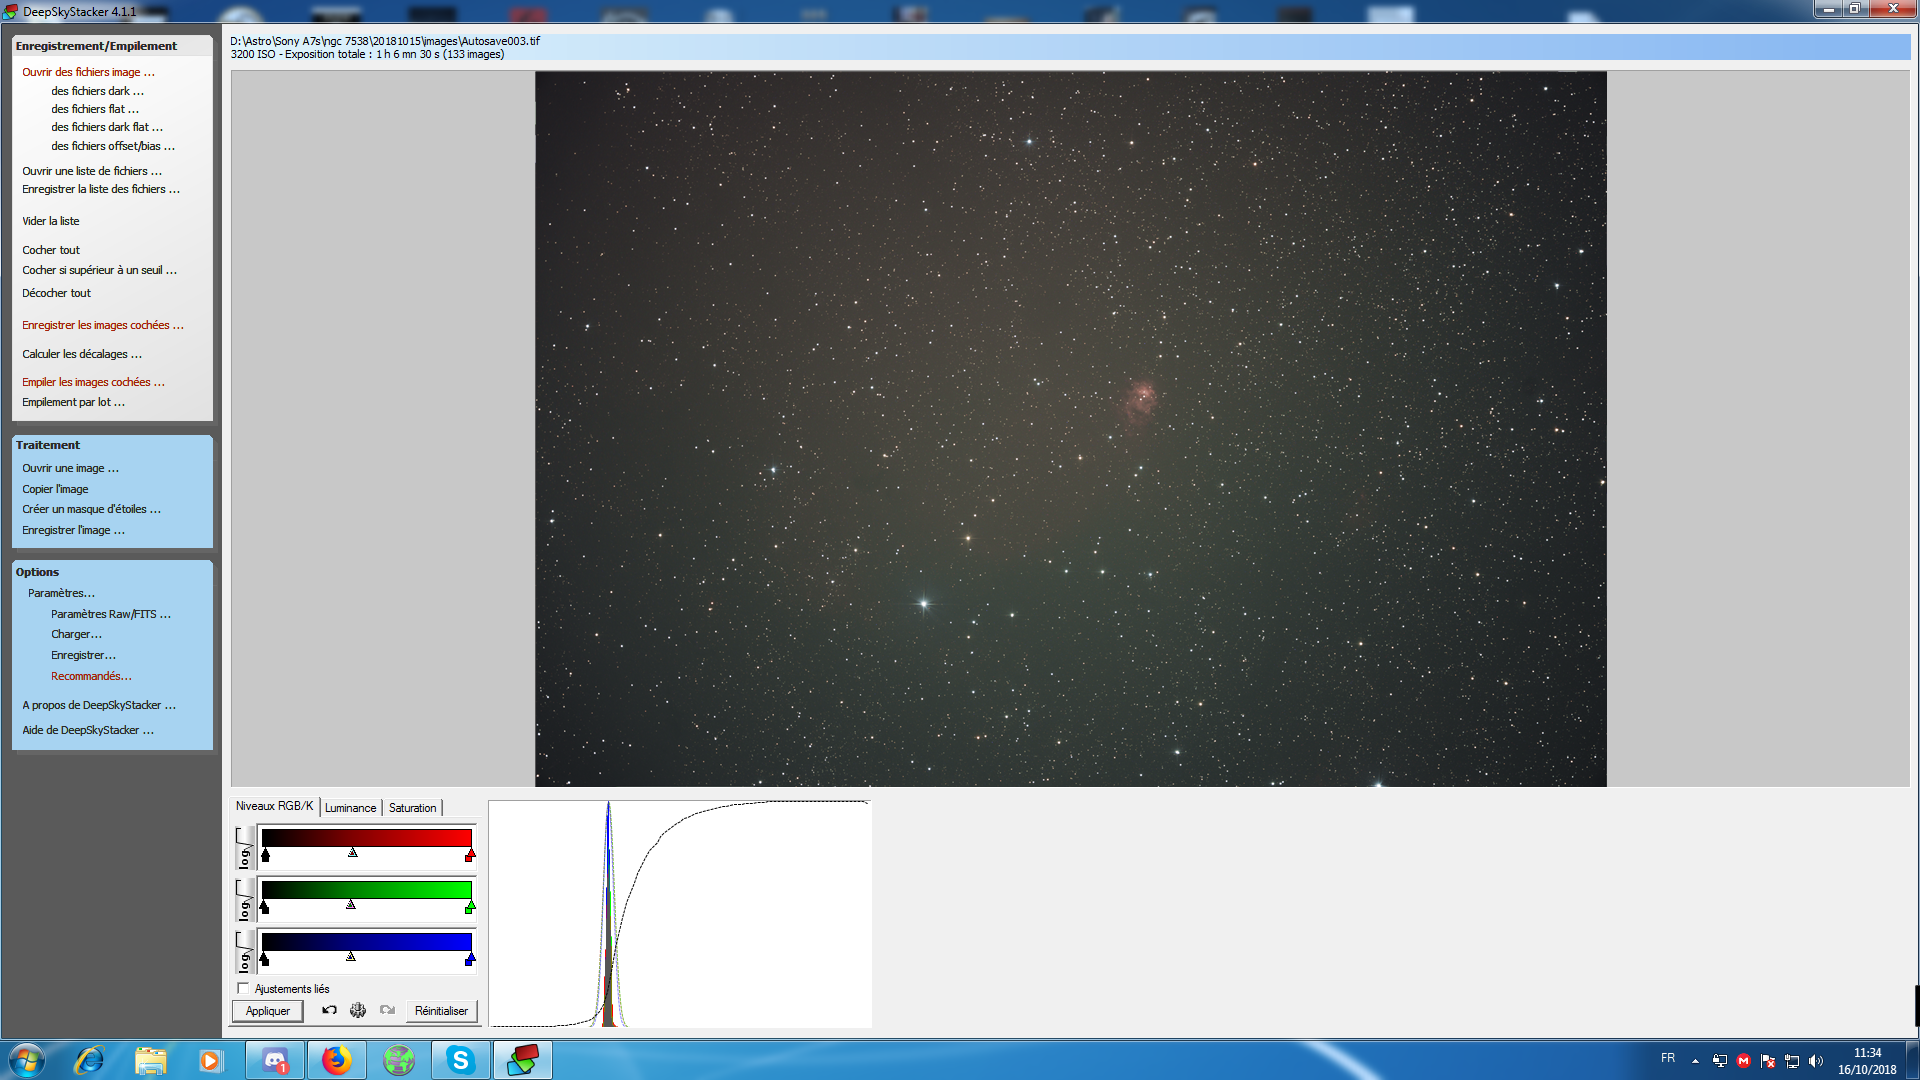1920x1080 pixels.
Task: Click the log curve button for the green channel
Action: 244,900
